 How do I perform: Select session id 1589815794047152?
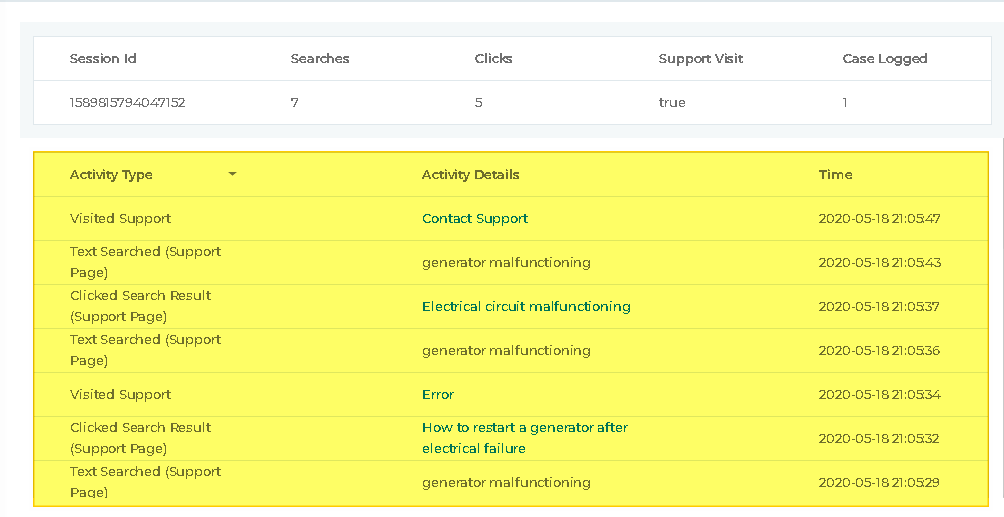pyautogui.click(x=127, y=102)
